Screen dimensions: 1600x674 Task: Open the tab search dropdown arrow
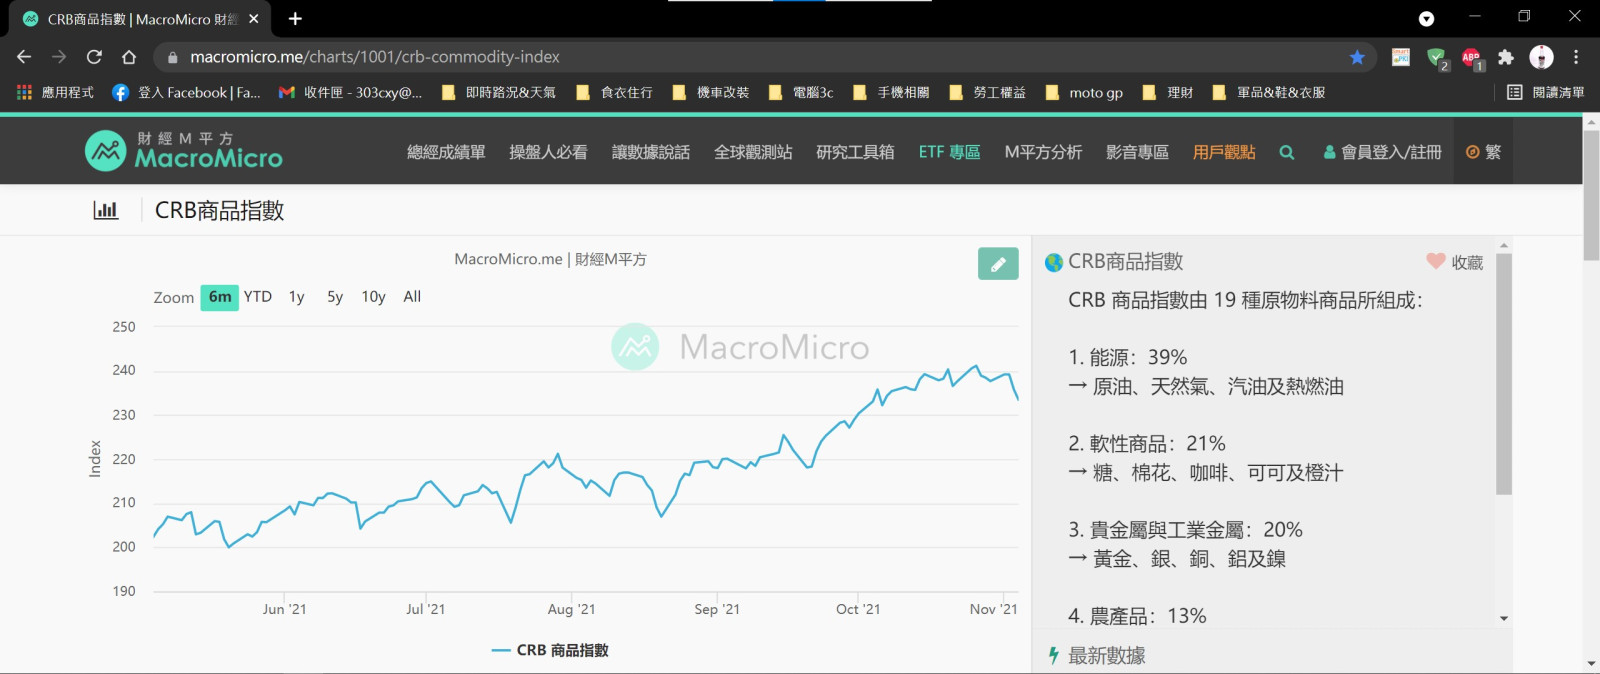pos(1427,19)
